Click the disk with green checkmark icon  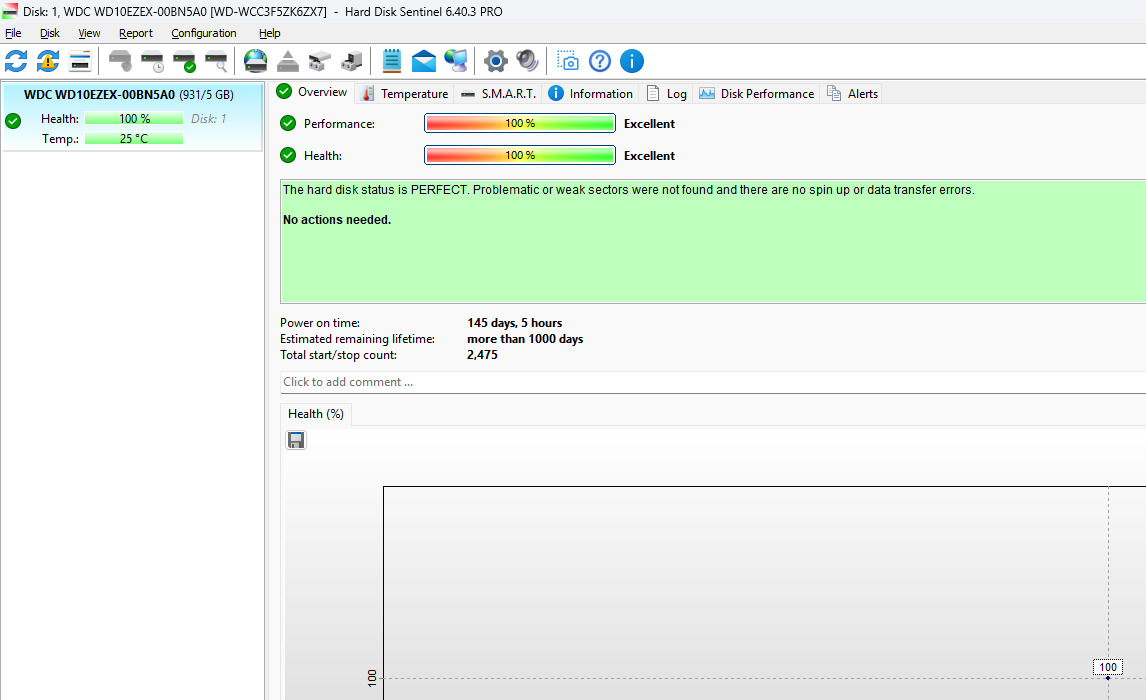(184, 61)
